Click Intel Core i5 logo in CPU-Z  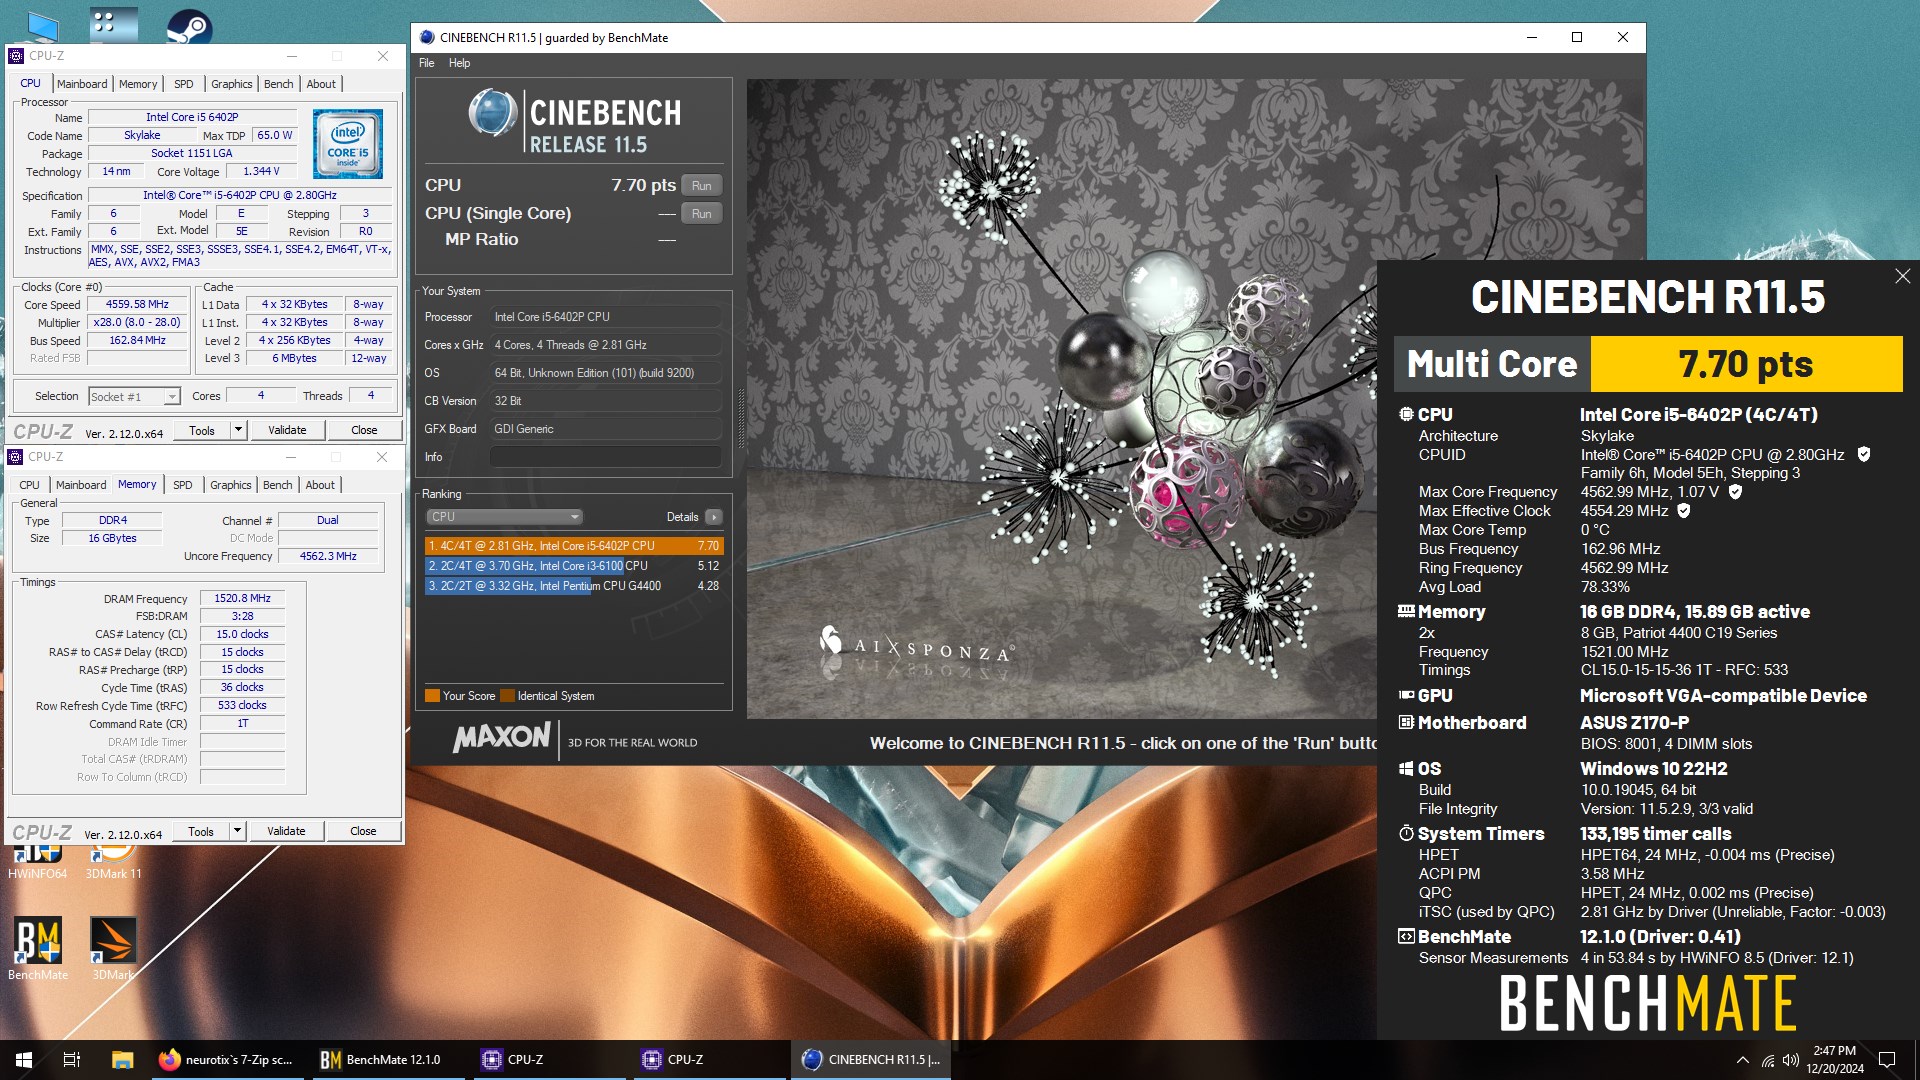coord(348,144)
